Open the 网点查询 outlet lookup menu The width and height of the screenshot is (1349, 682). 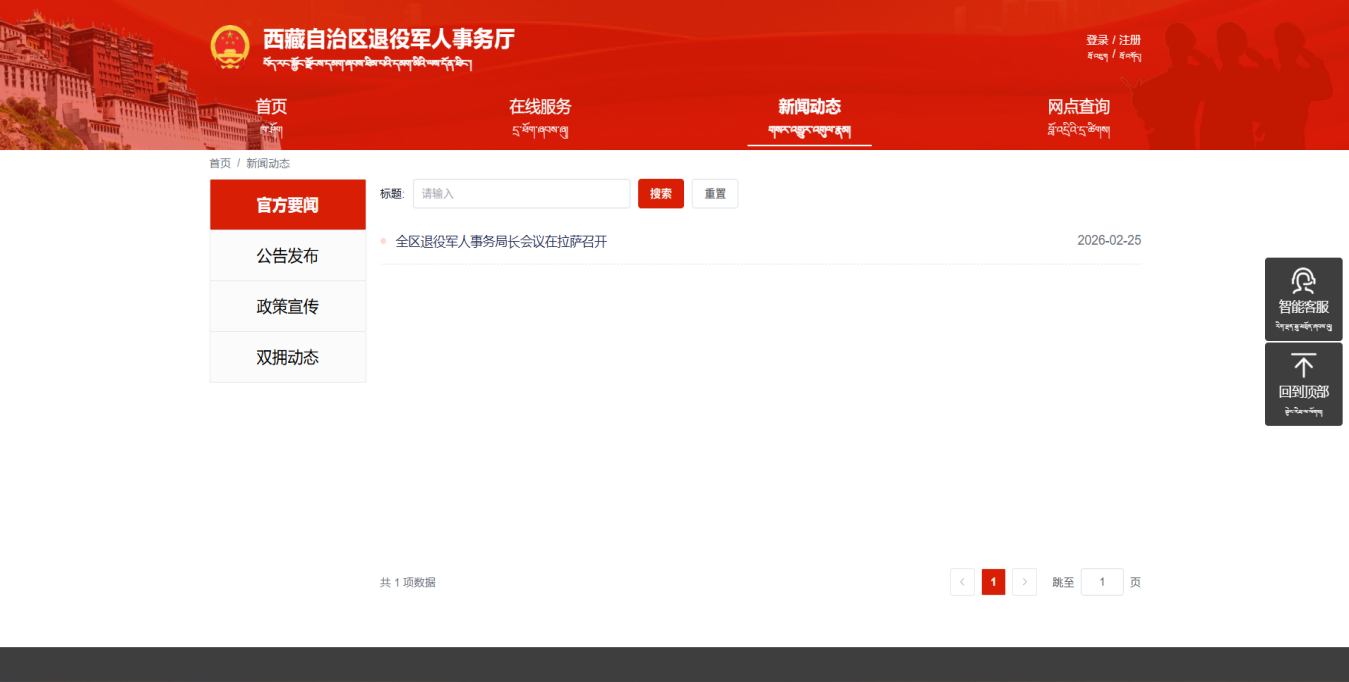click(1078, 114)
